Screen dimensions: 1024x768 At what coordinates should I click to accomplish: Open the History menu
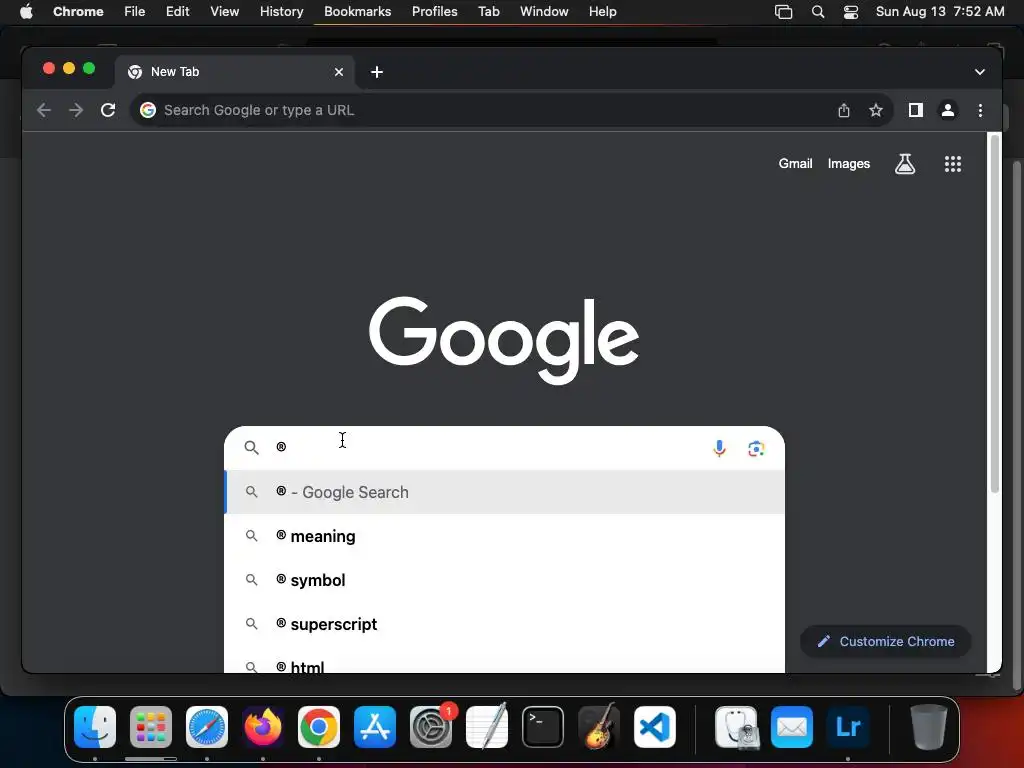point(281,11)
